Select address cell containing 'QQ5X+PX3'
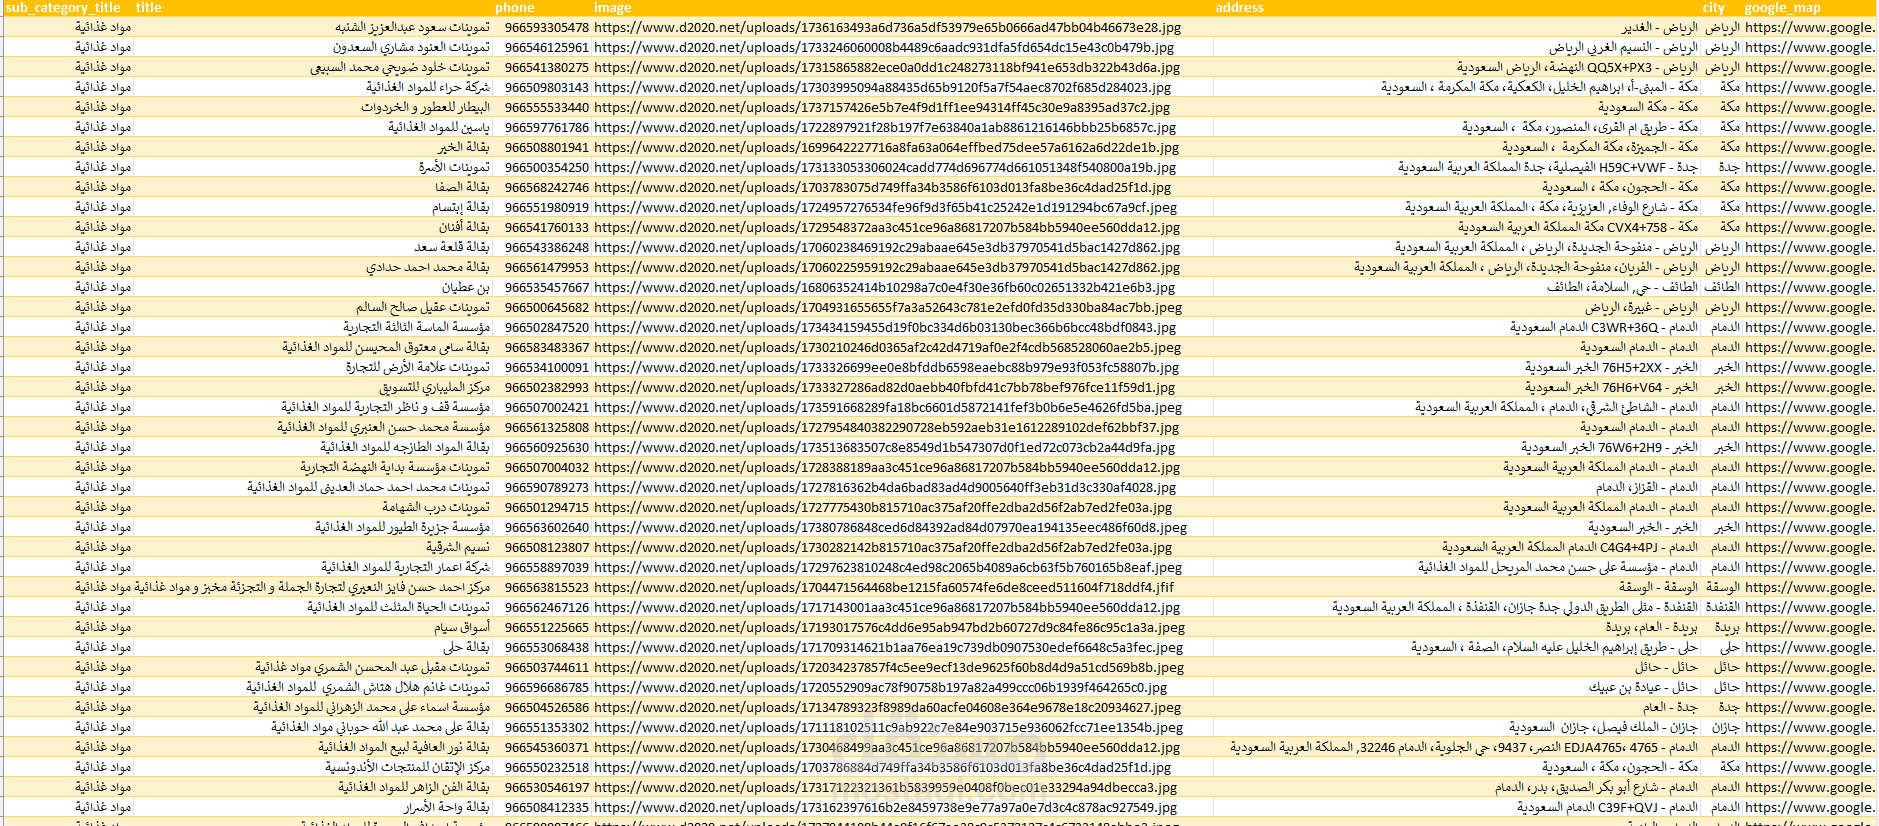 (1577, 67)
